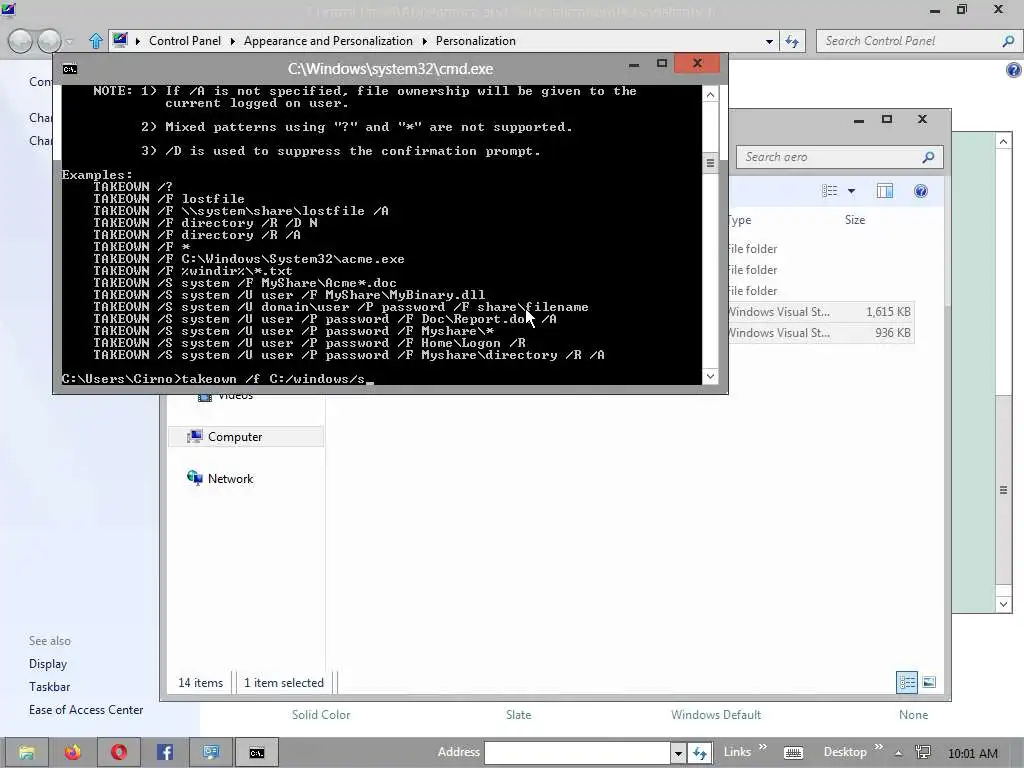Show hidden tray icons arrow
Viewport: 1024px width, 768px height.
coord(899,753)
